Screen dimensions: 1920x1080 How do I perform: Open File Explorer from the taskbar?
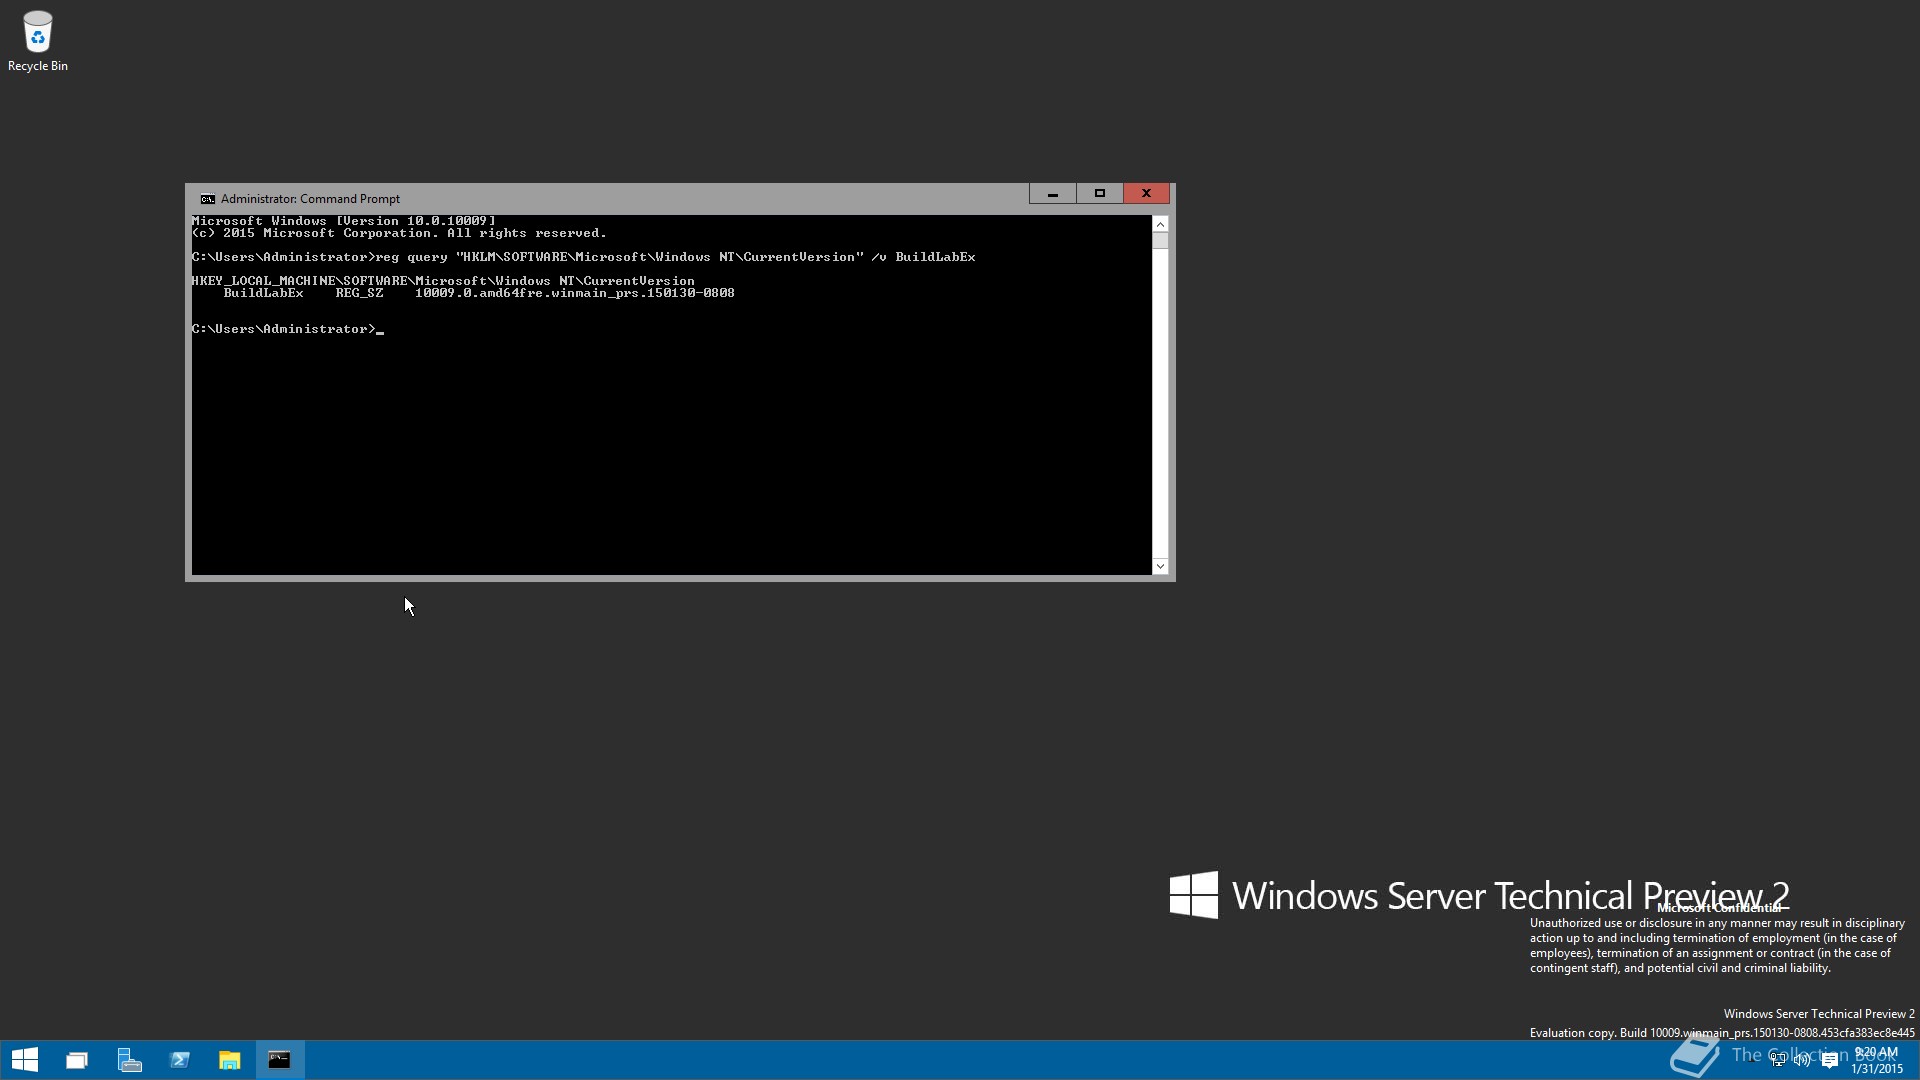(x=230, y=1060)
